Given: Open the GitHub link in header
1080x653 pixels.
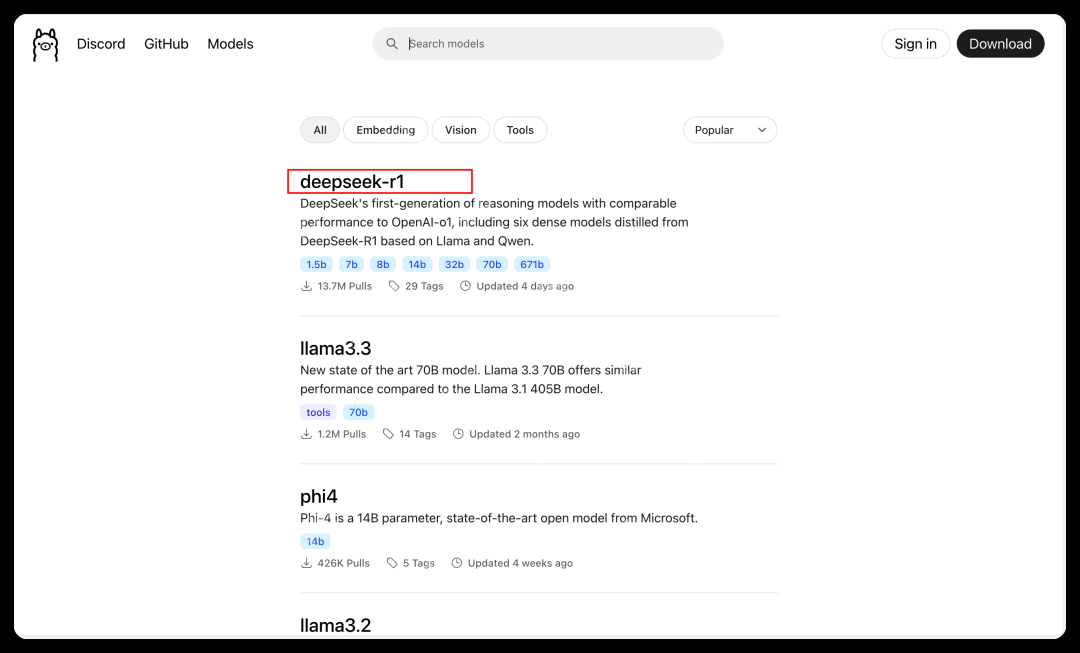Looking at the screenshot, I should [x=166, y=44].
